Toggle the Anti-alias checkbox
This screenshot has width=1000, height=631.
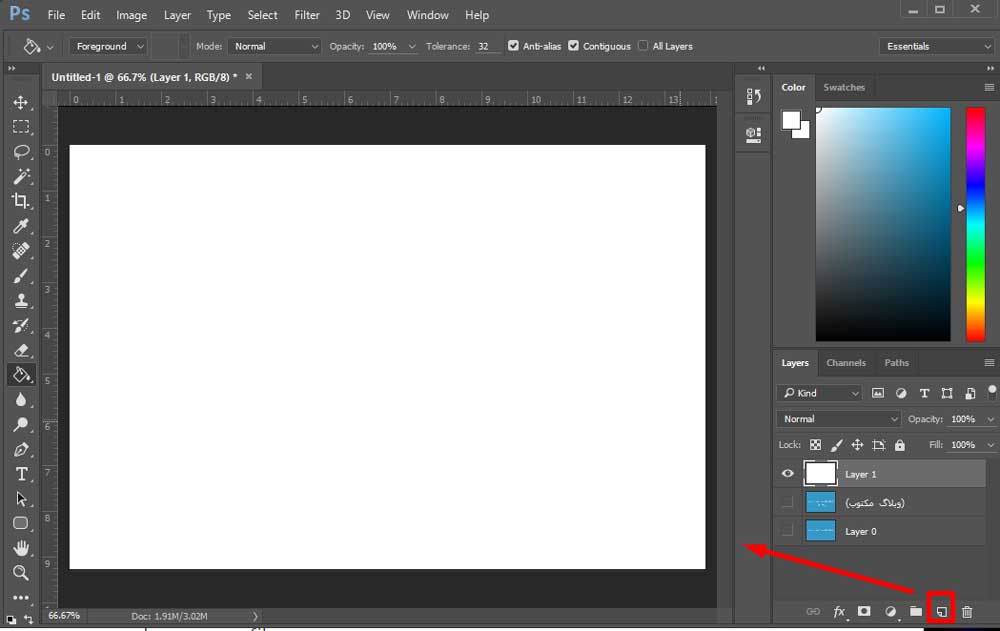coord(513,46)
